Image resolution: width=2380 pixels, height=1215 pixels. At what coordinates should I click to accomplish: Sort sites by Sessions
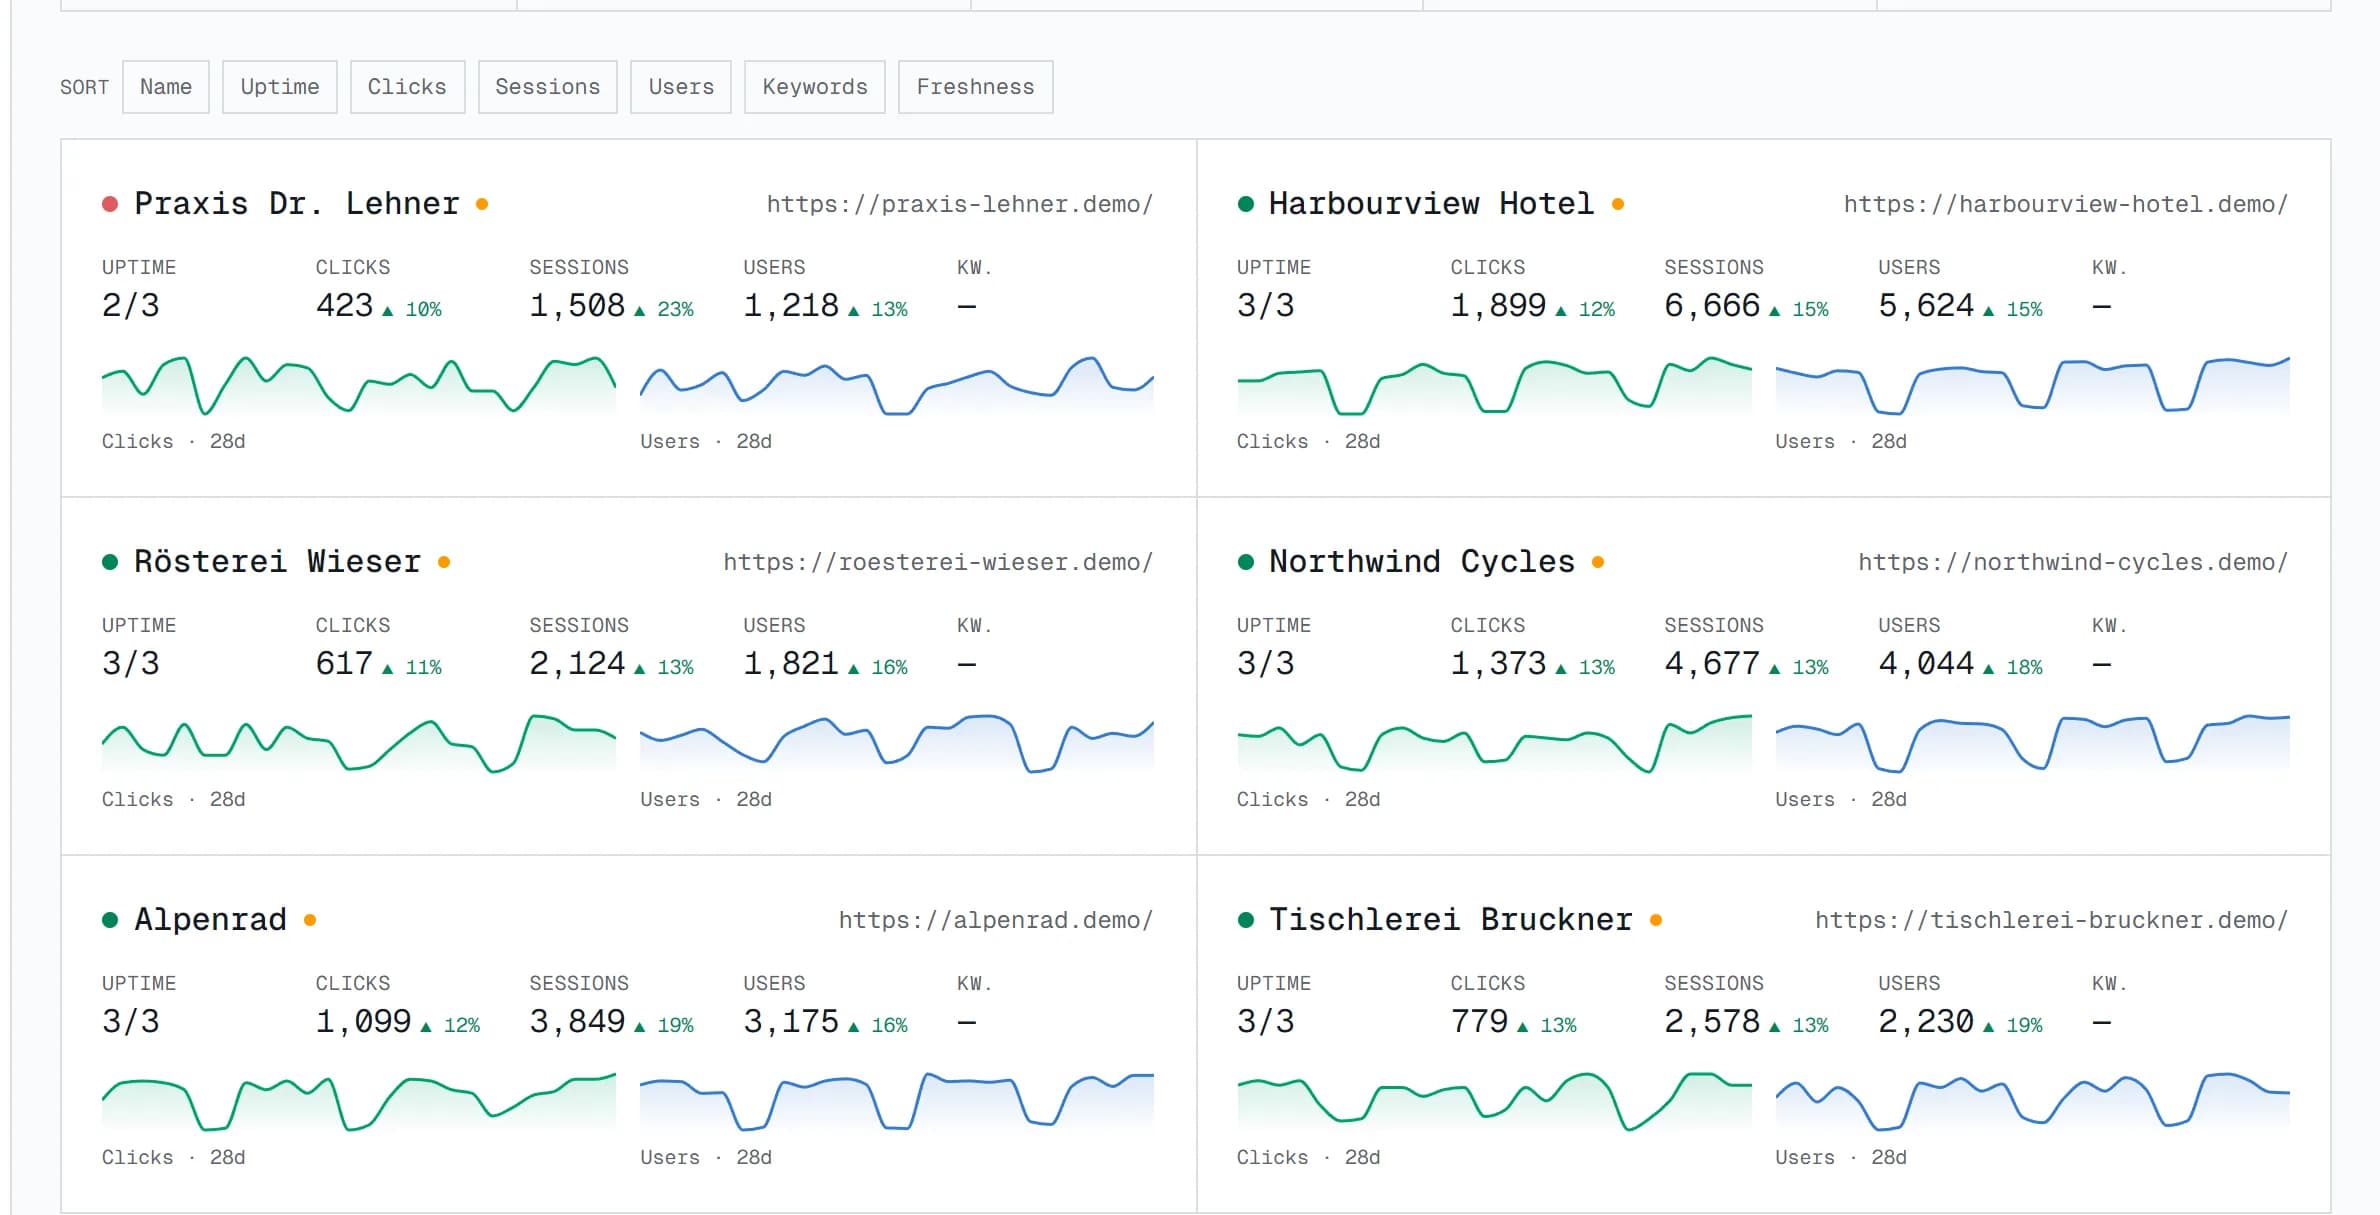click(x=548, y=87)
